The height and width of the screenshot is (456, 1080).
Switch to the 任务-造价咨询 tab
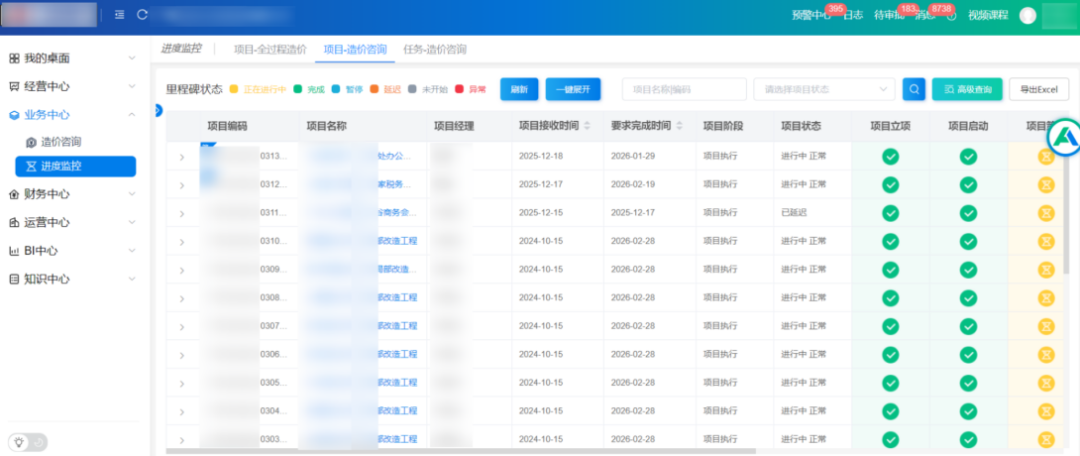click(x=434, y=49)
